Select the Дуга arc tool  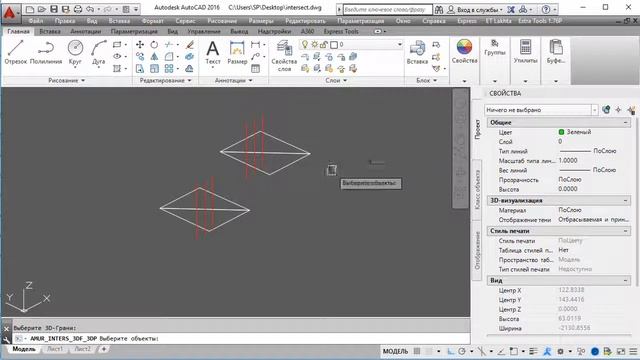point(98,52)
